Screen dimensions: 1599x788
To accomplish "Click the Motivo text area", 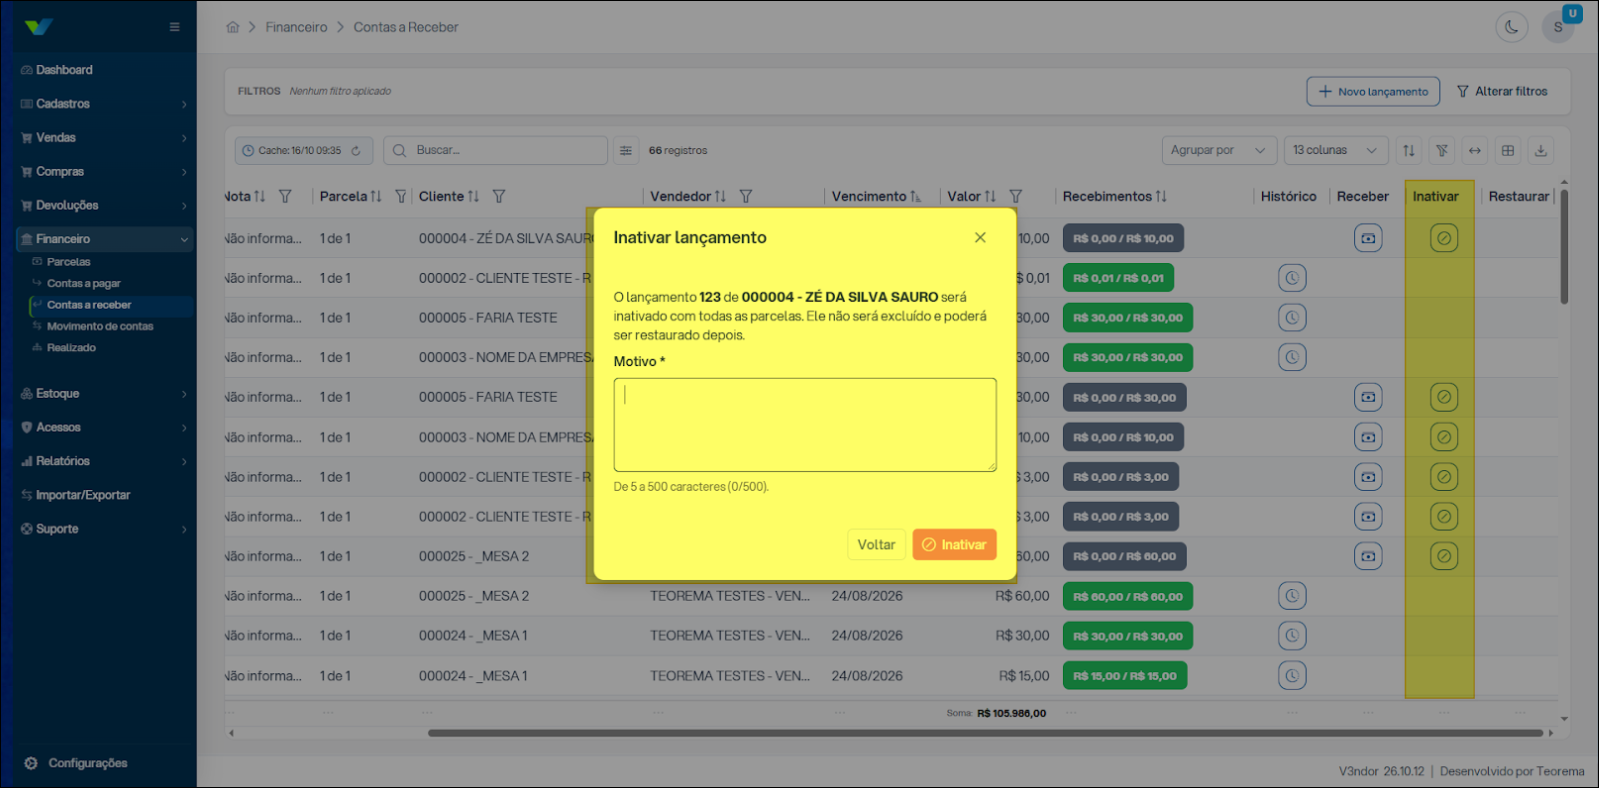I will click(805, 425).
